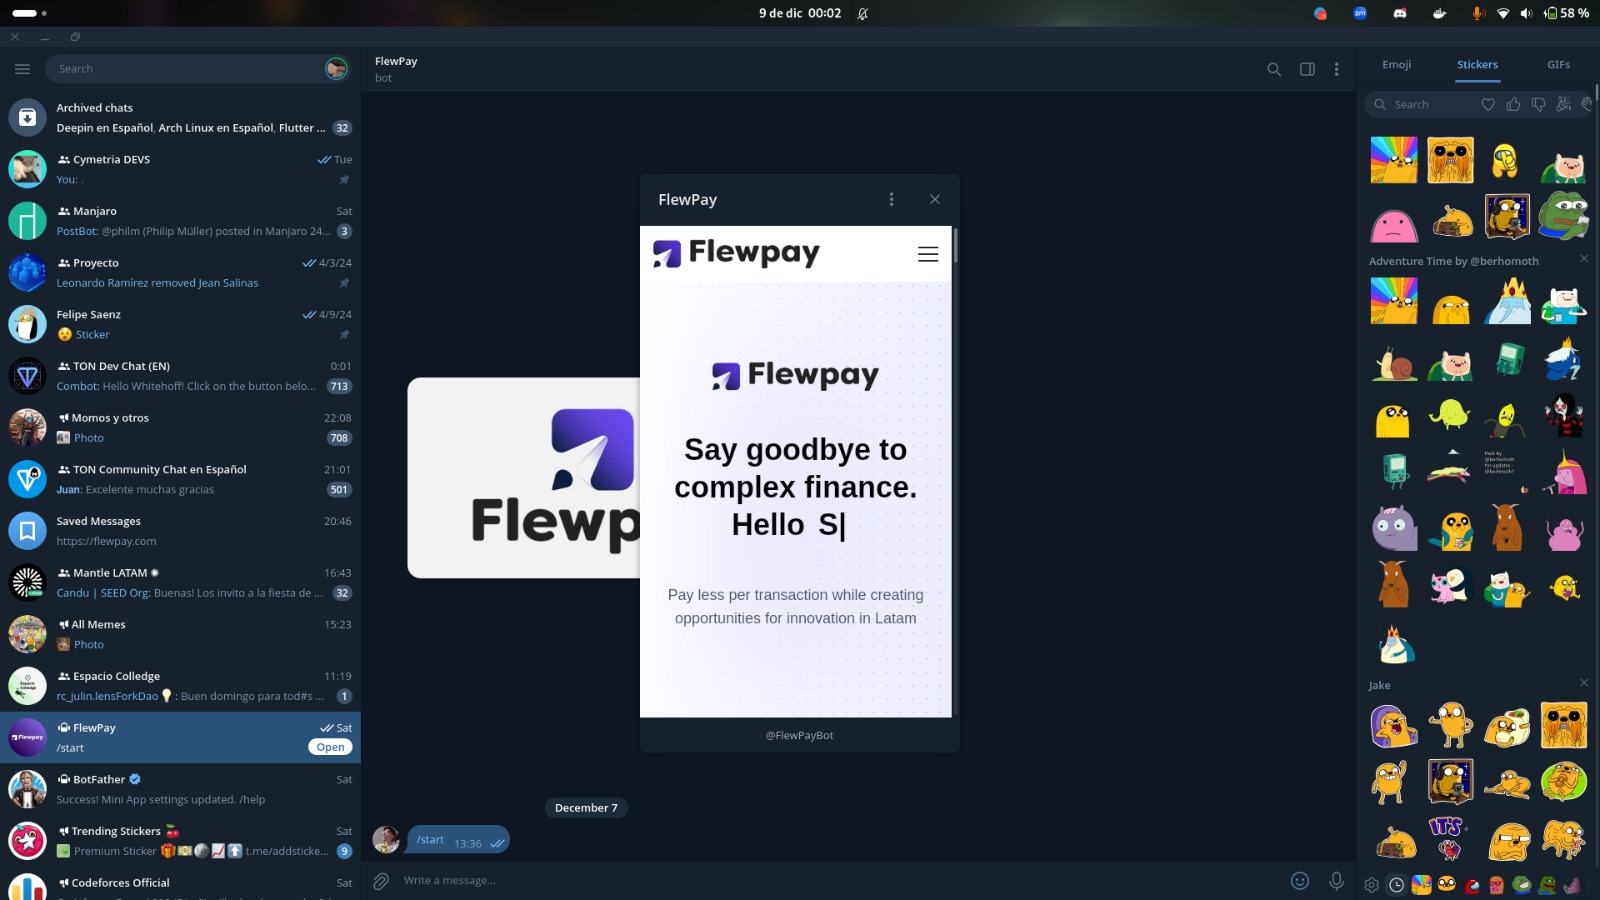Open Discord tray icon in top bar
Screen dimensions: 1600x900
[1399, 13]
